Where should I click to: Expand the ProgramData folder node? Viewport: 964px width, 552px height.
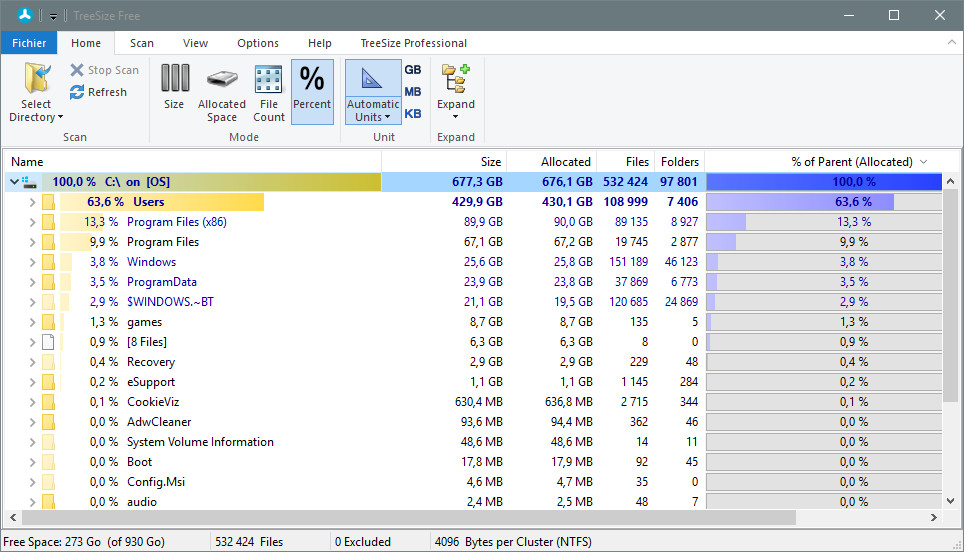click(32, 282)
